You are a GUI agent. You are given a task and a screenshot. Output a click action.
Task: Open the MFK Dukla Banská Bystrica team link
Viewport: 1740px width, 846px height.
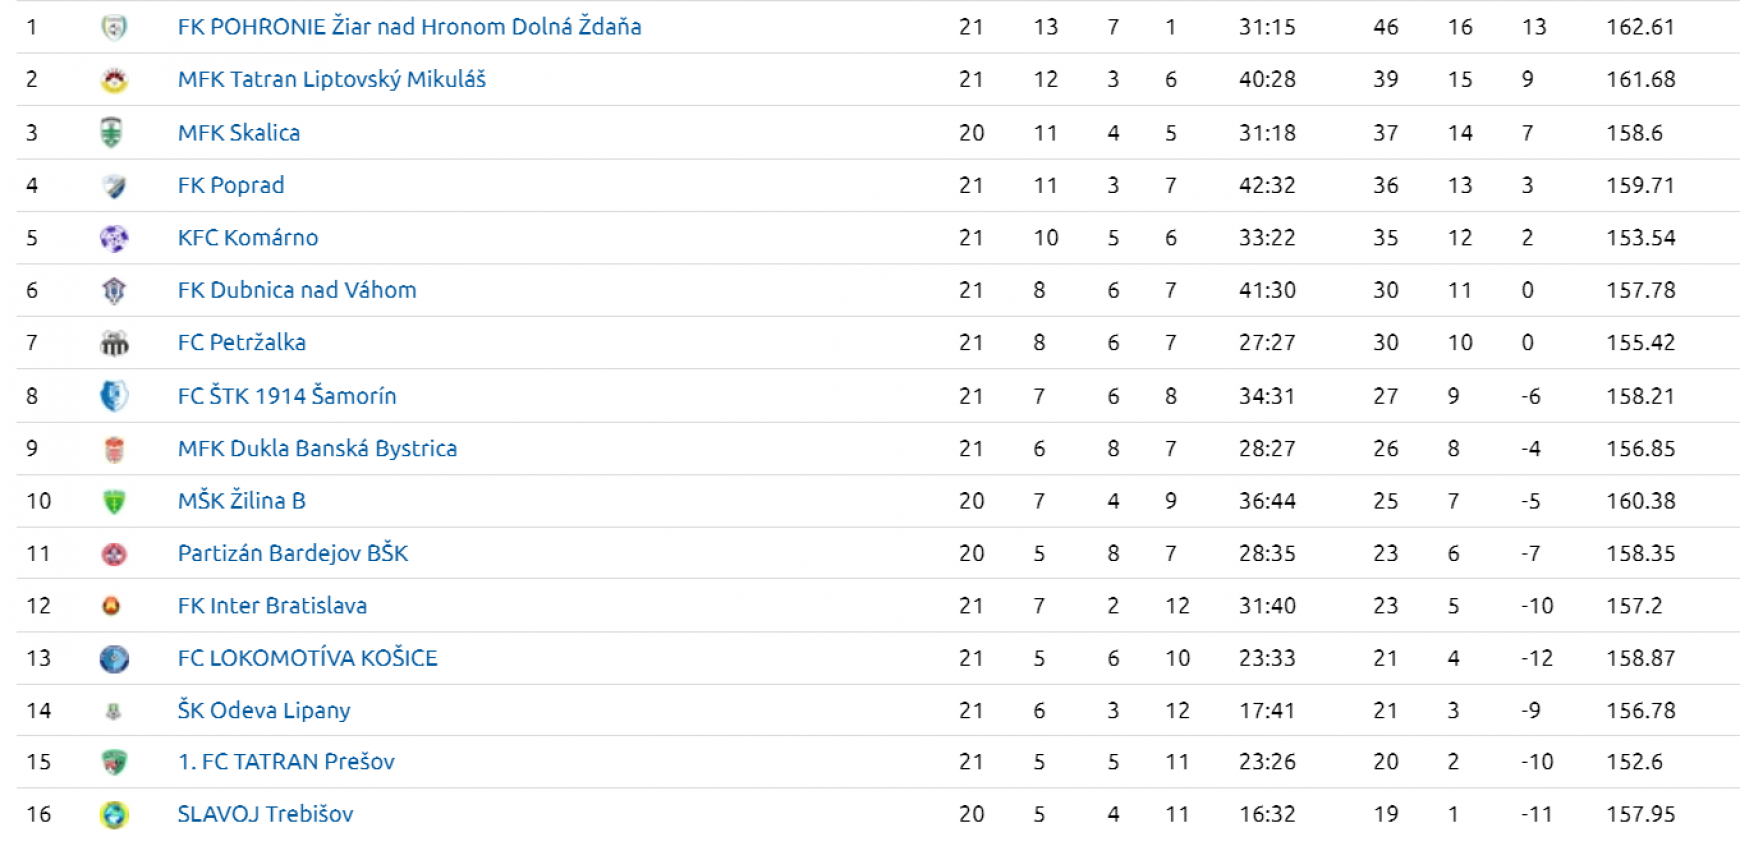pos(317,448)
